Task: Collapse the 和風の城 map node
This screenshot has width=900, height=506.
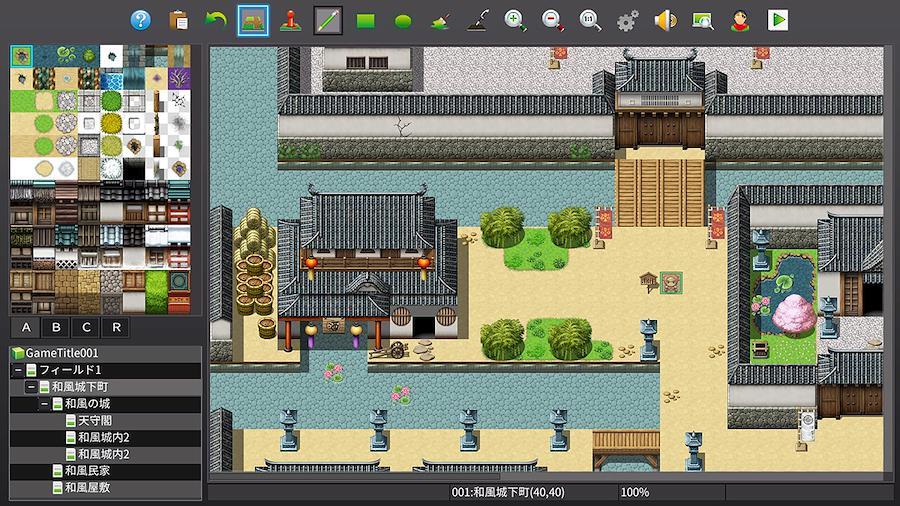Action: tap(44, 404)
